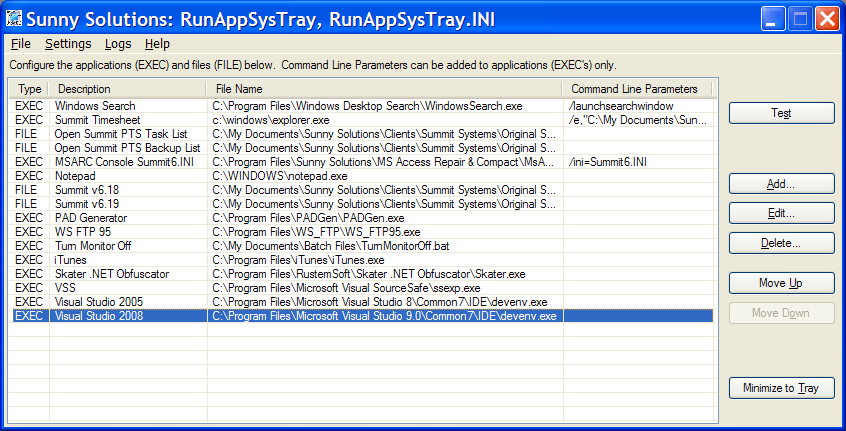Select the Visual Studio 2008 row
This screenshot has height=431, width=846.
point(363,317)
